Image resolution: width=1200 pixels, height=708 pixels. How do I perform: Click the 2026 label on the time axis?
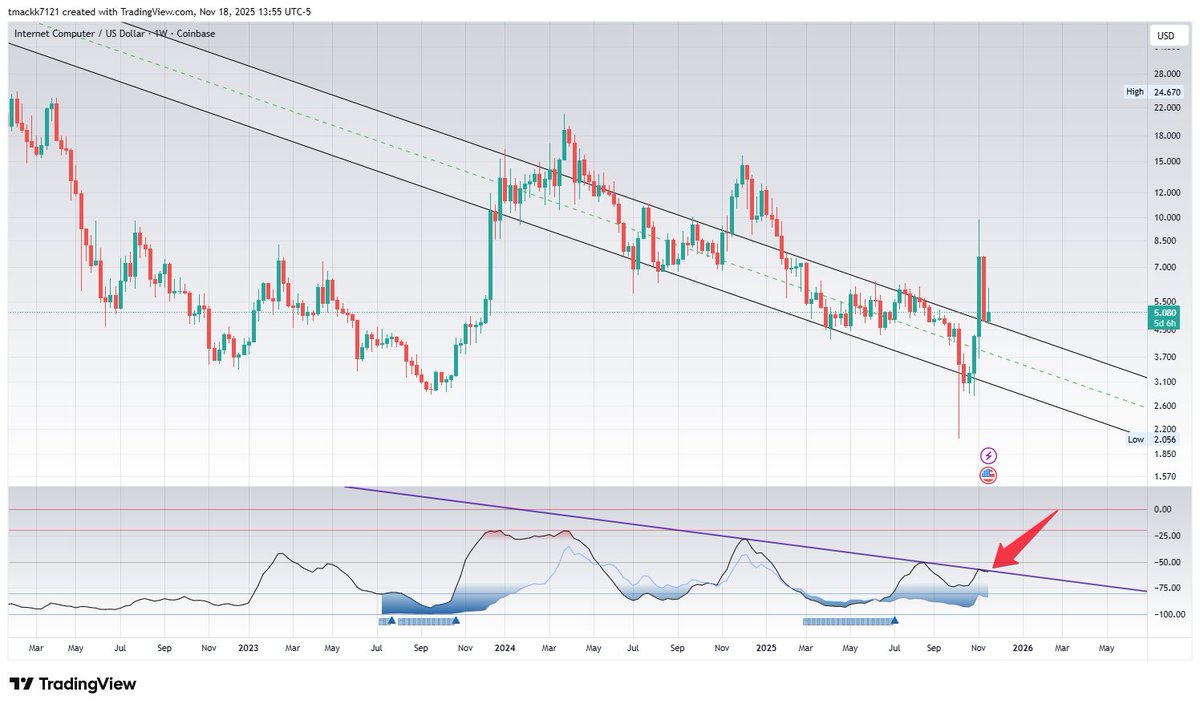(1024, 648)
